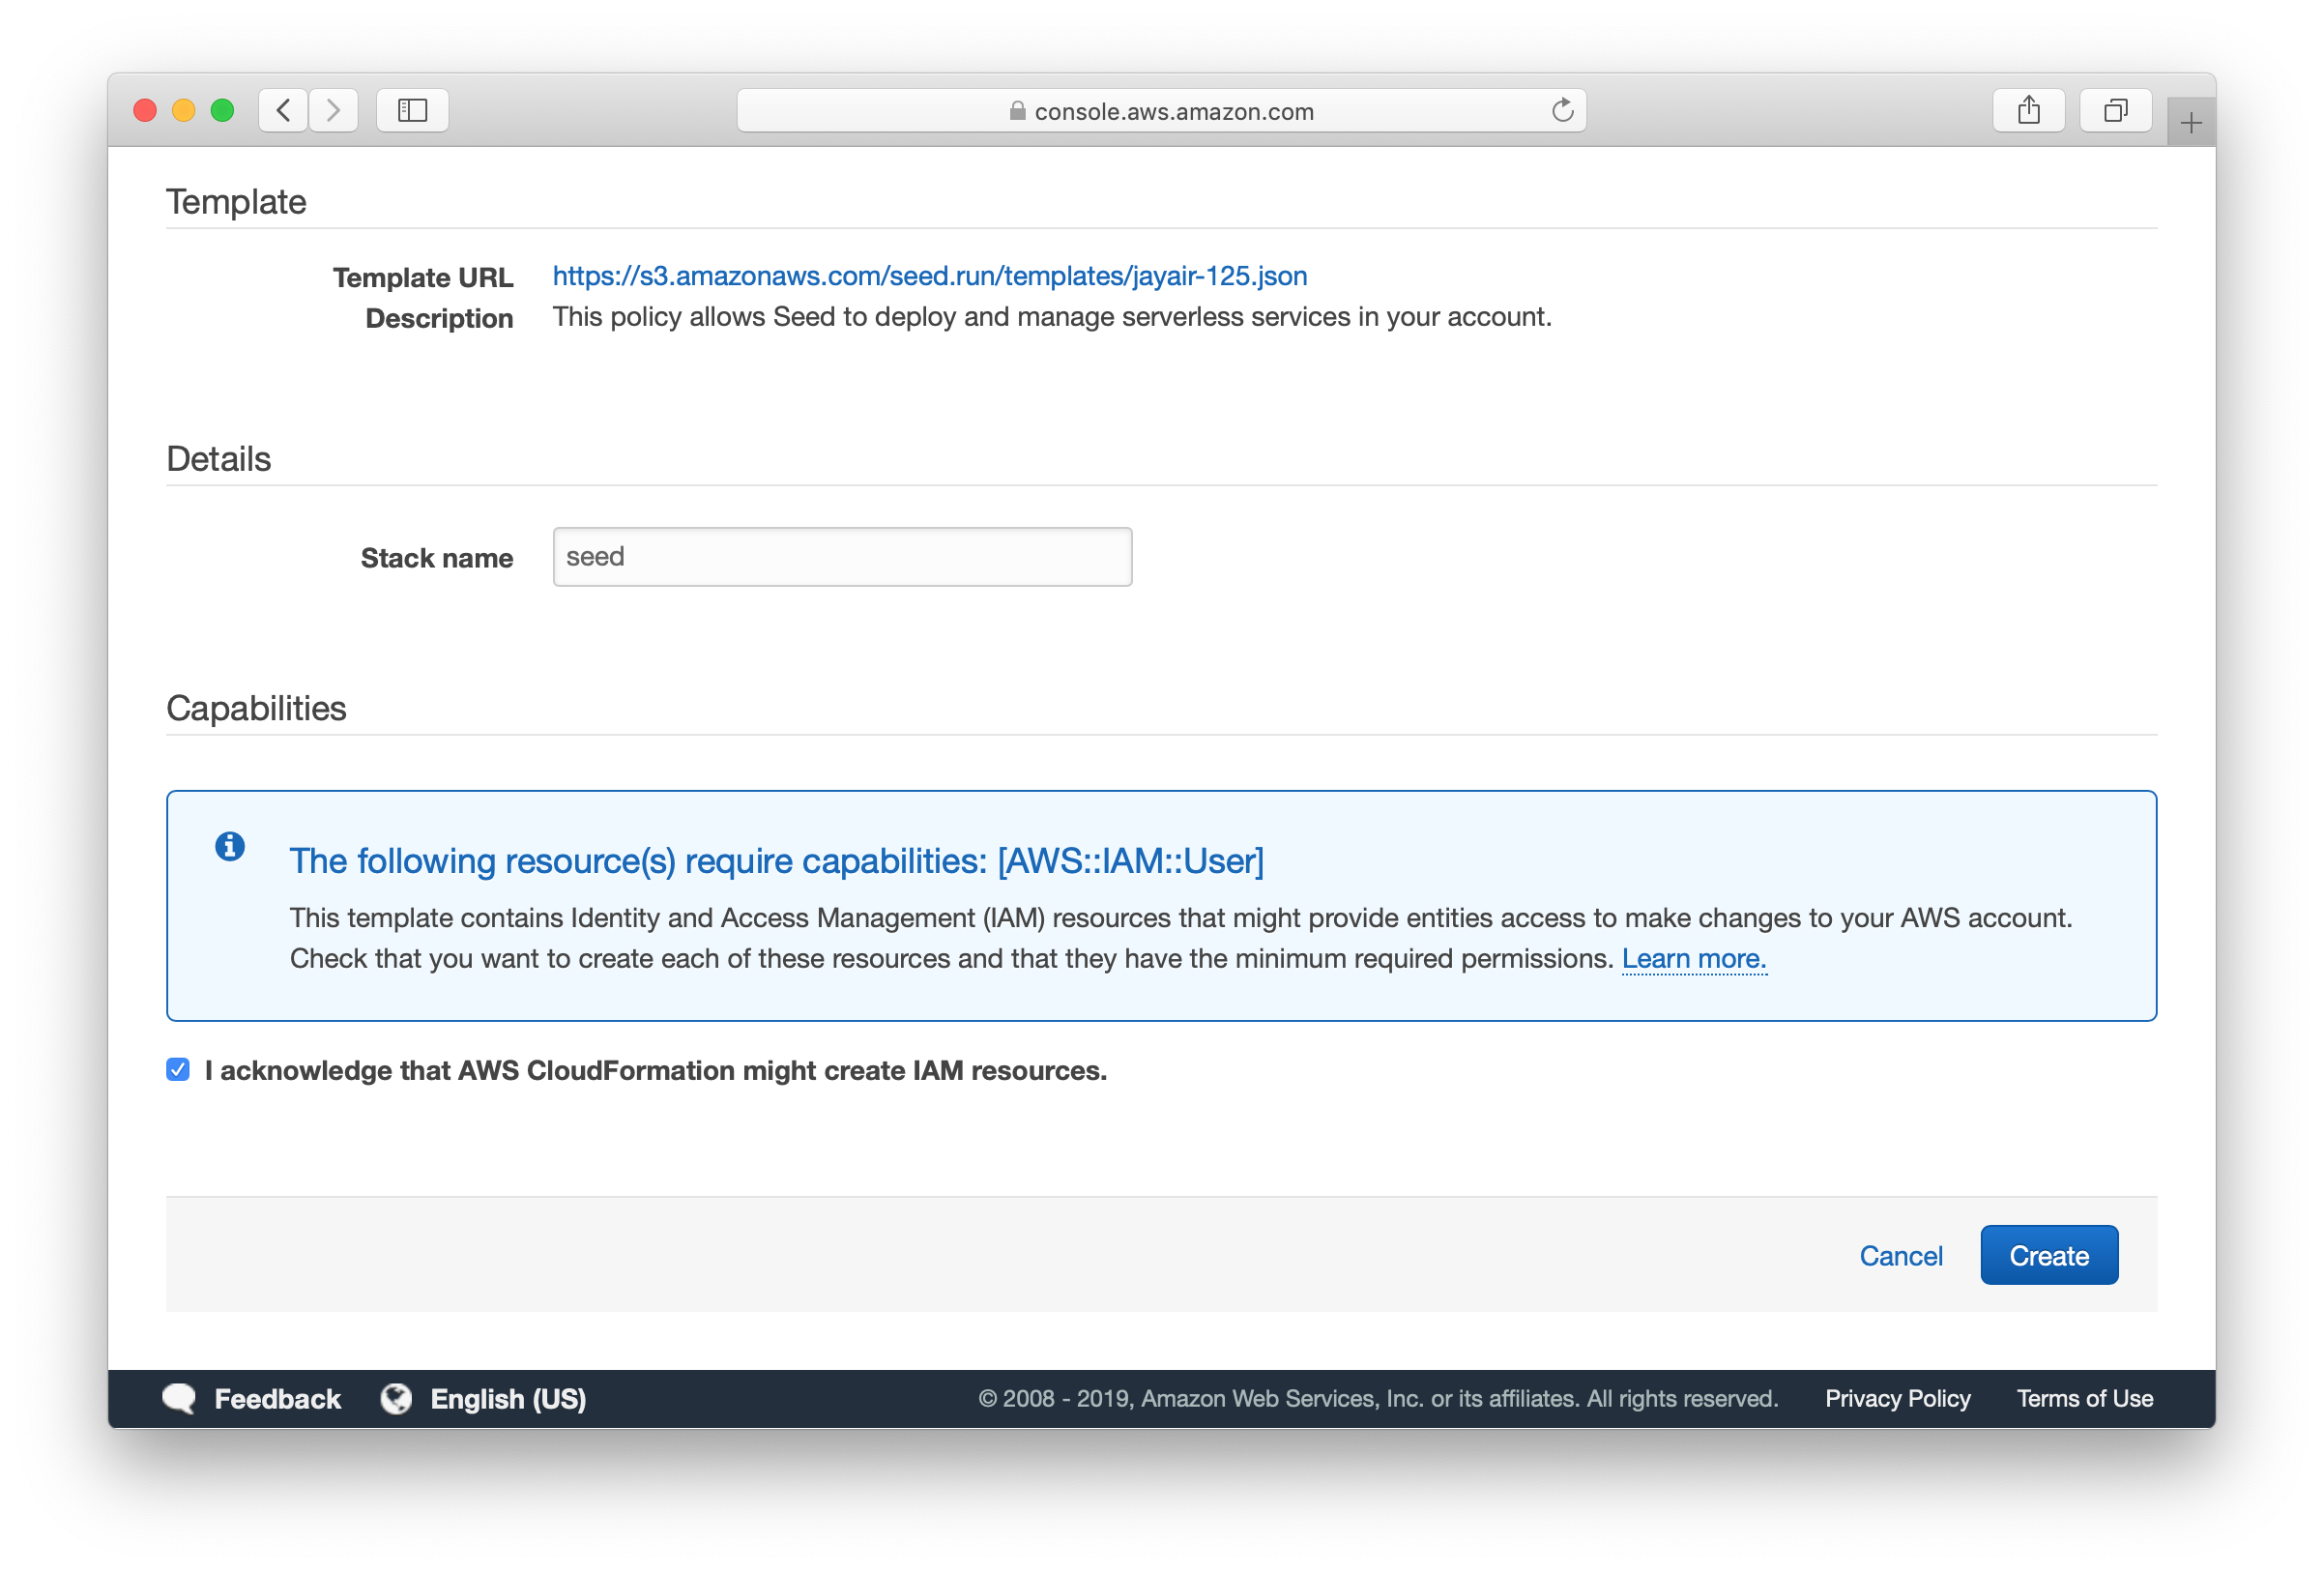This screenshot has width=2324, height=1572.
Task: Click the globe language icon
Action: pyautogui.click(x=396, y=1398)
